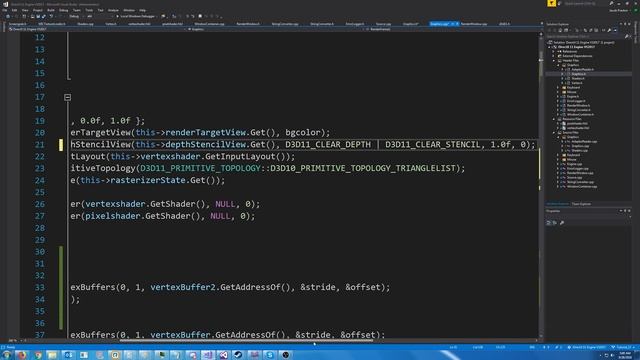The width and height of the screenshot is (640, 360).
Task: Select vertexshader.hlsl in Solution Explorer
Action: [x=578, y=128]
